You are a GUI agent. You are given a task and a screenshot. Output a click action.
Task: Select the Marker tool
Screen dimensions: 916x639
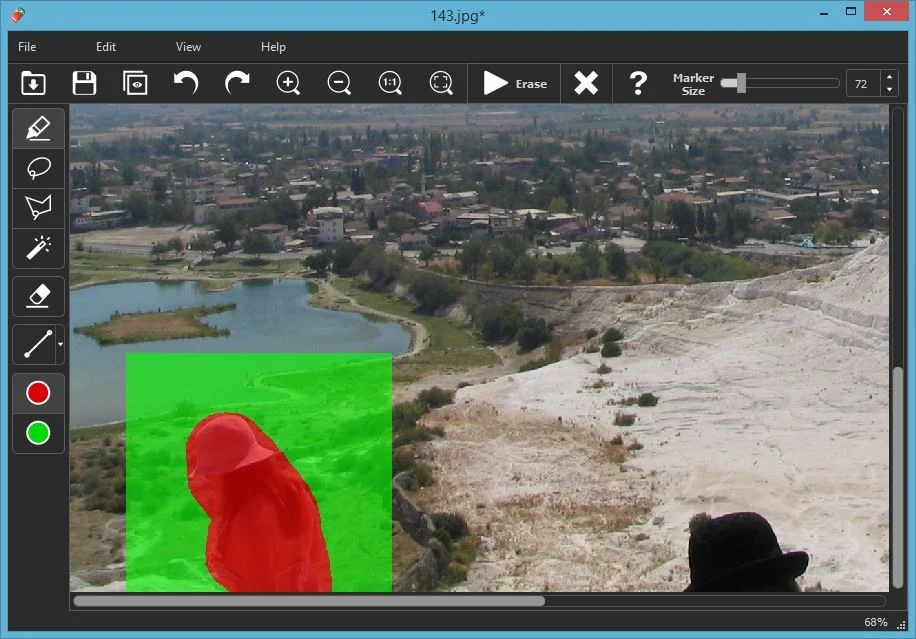pyautogui.click(x=38, y=128)
